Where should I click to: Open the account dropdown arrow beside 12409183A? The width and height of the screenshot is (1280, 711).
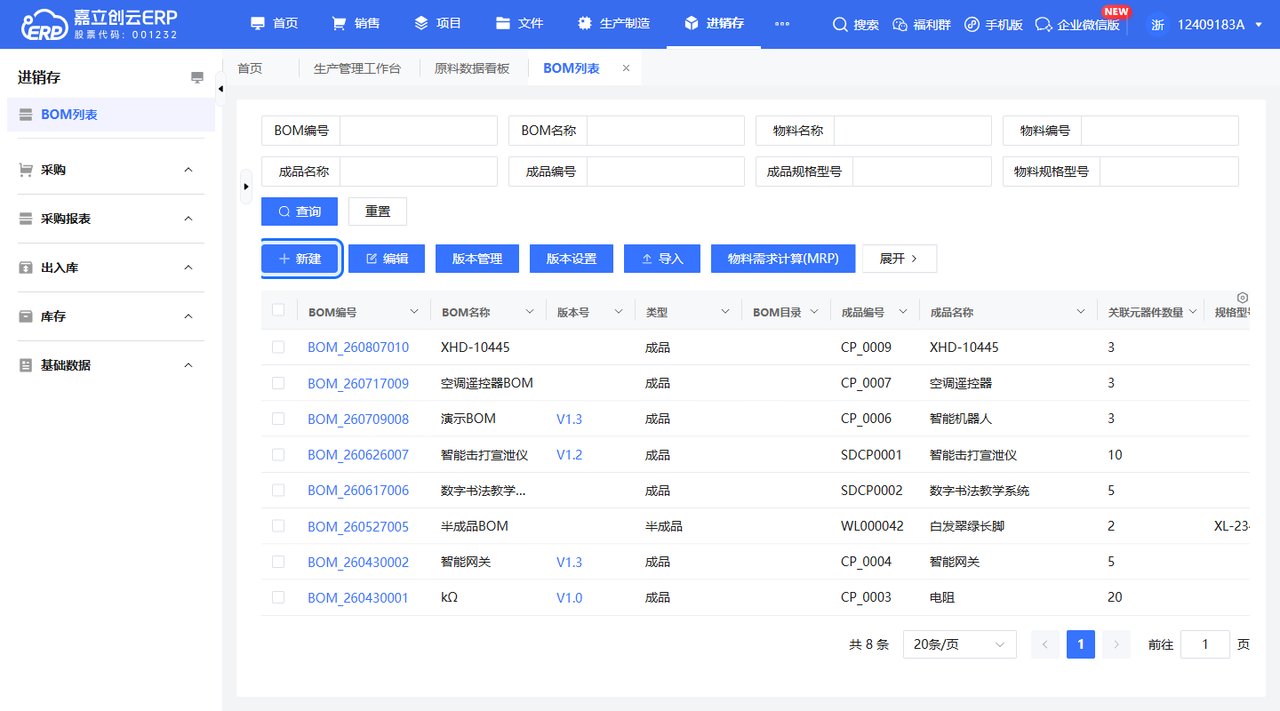coord(1258,24)
